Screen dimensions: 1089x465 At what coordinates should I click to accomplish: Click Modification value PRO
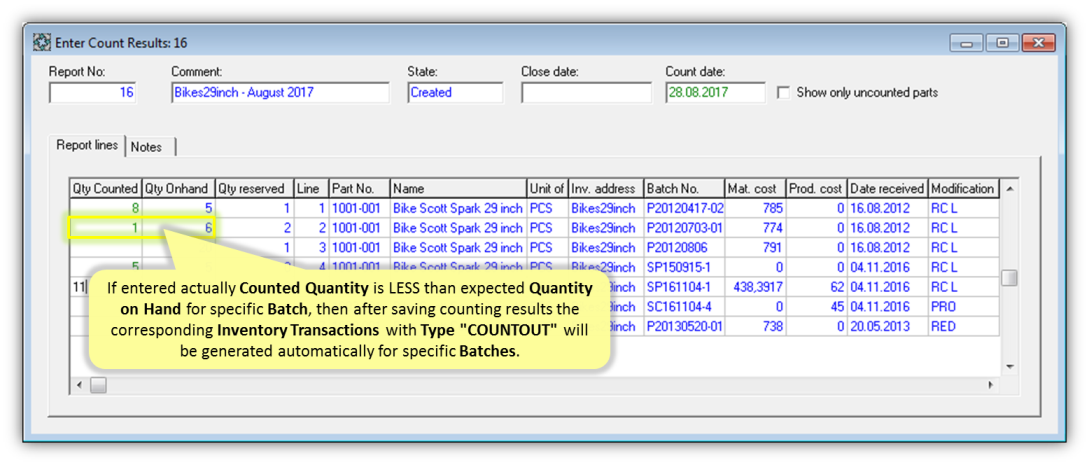[963, 306]
